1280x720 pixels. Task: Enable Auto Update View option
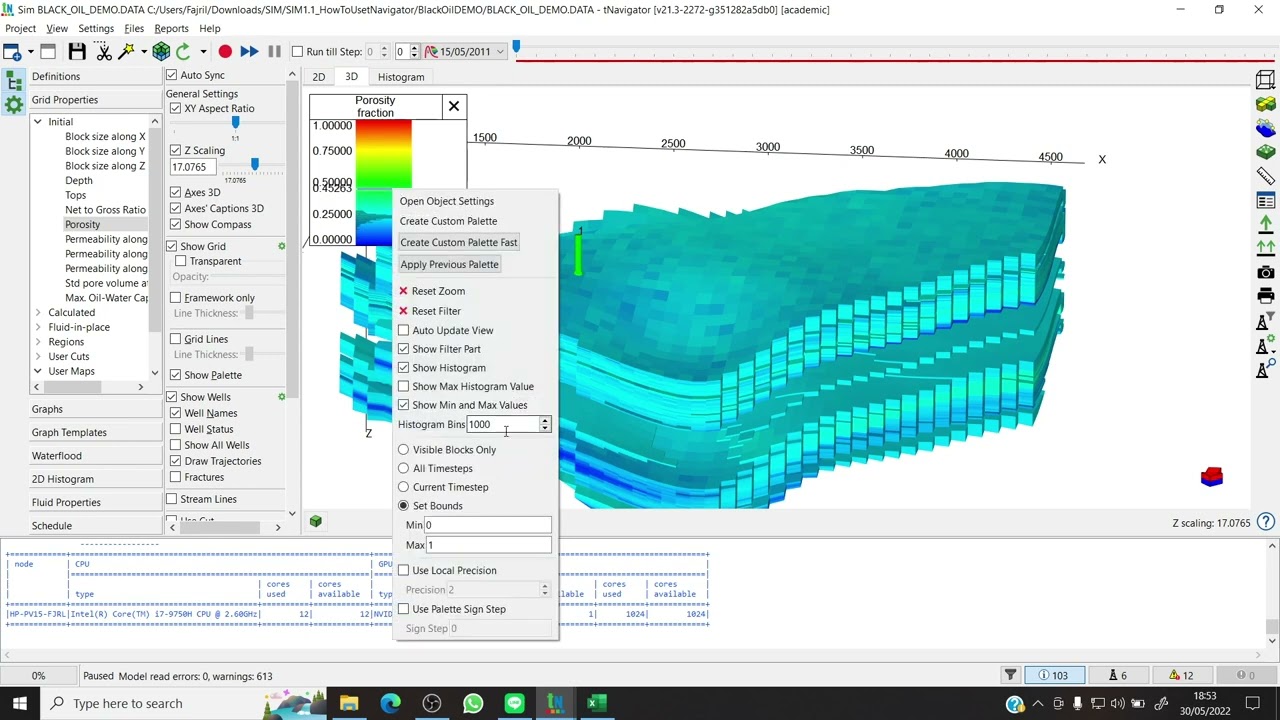coord(404,330)
